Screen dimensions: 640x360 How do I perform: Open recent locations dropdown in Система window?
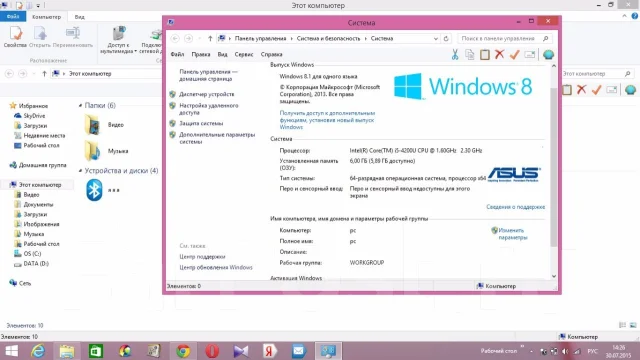(x=199, y=38)
